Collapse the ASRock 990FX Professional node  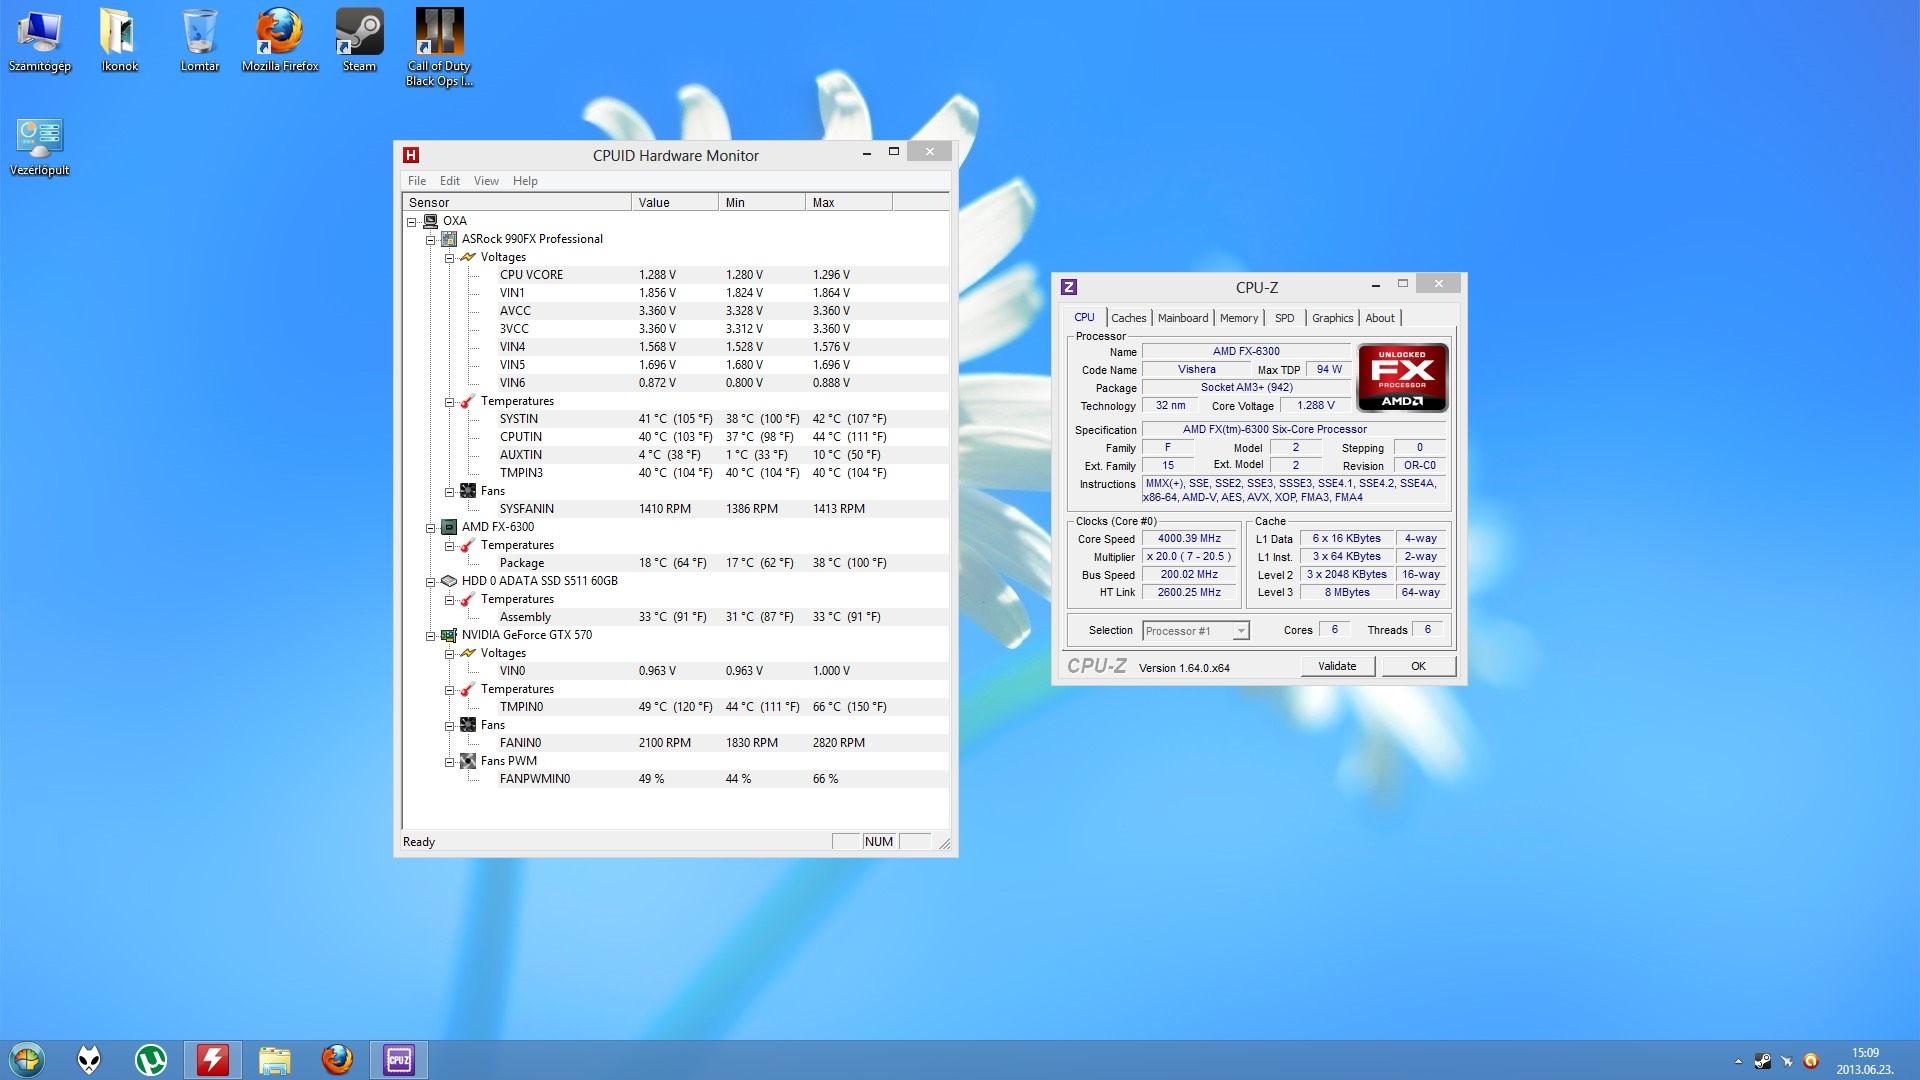pos(430,239)
